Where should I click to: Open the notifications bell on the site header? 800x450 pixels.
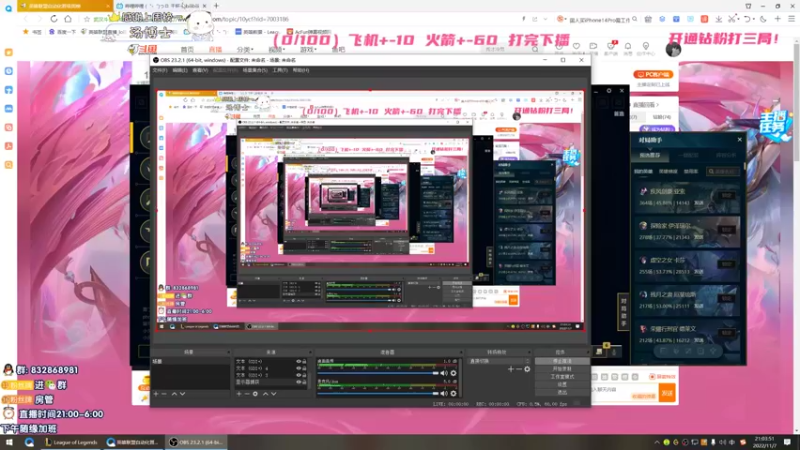[628, 46]
